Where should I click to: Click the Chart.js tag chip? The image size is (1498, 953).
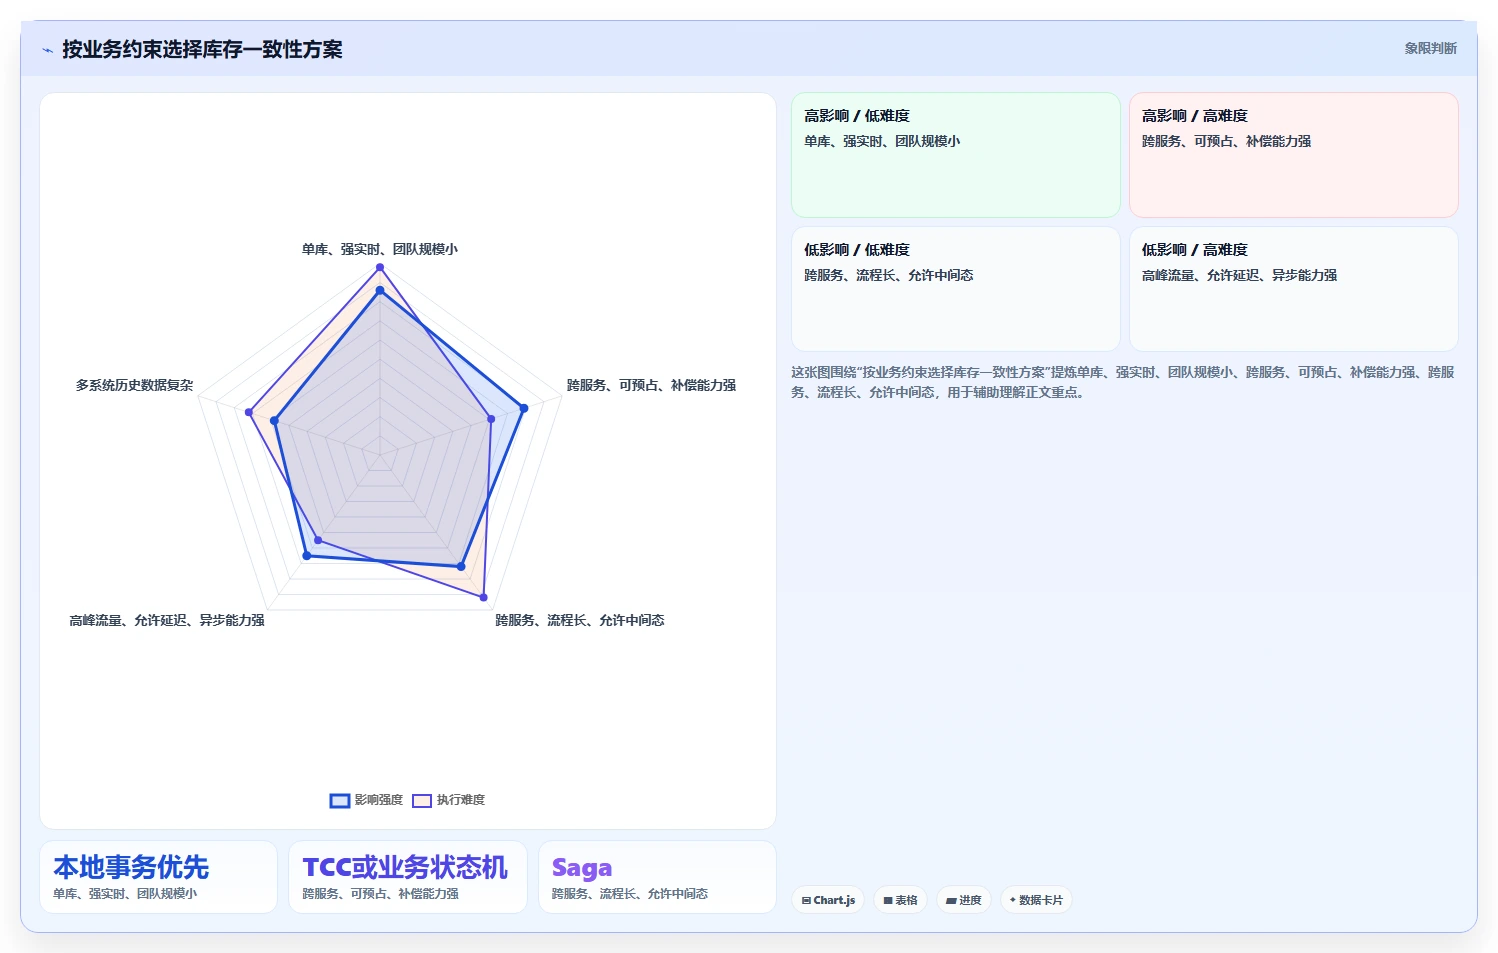tap(828, 900)
